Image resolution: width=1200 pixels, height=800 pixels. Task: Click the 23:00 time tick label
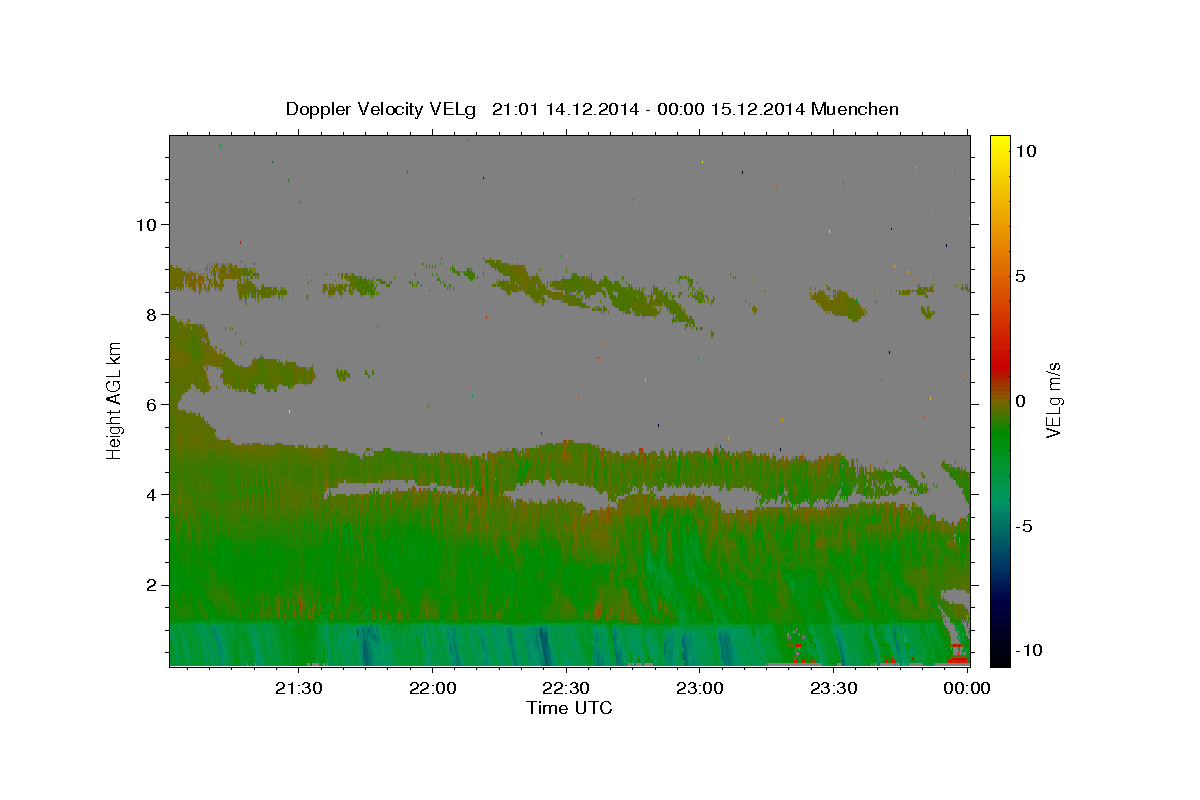click(699, 688)
